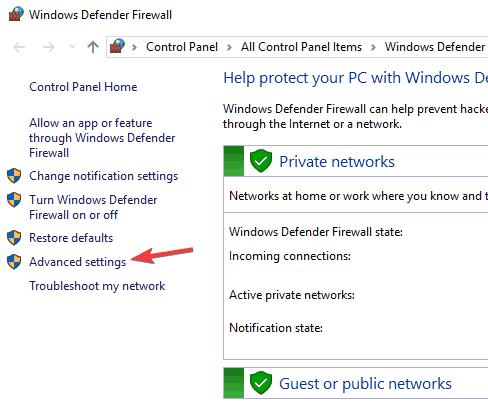
Task: Click the Forward navigation arrow
Action: point(49,47)
